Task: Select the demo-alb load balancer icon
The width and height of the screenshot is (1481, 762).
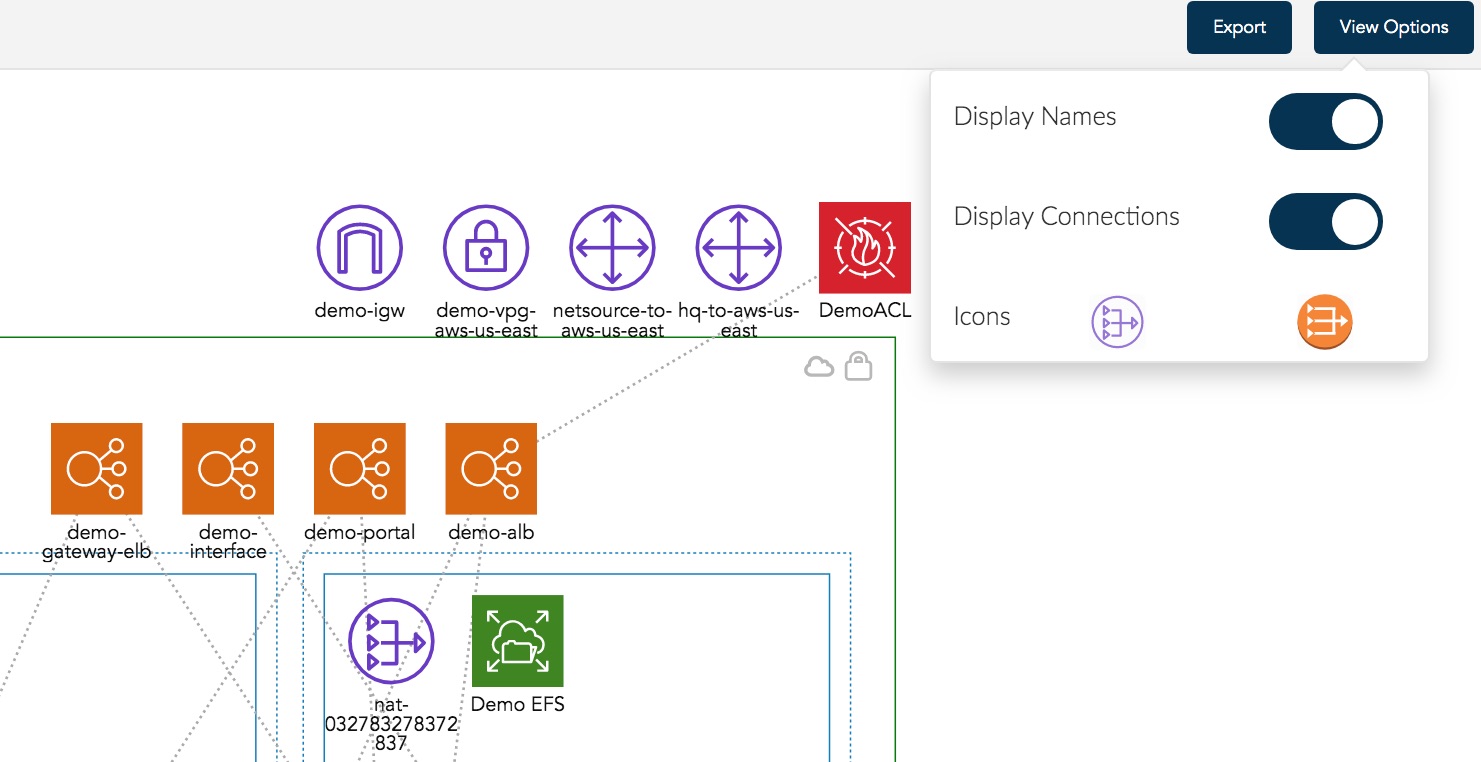Action: click(491, 469)
